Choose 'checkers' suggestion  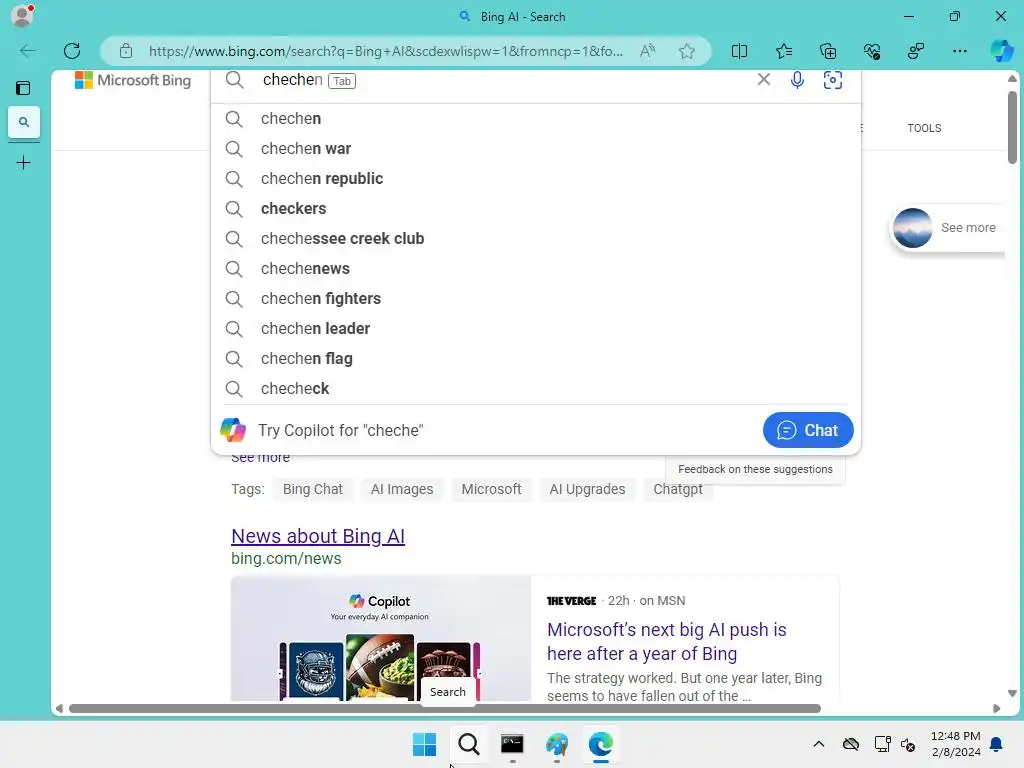click(x=536, y=208)
